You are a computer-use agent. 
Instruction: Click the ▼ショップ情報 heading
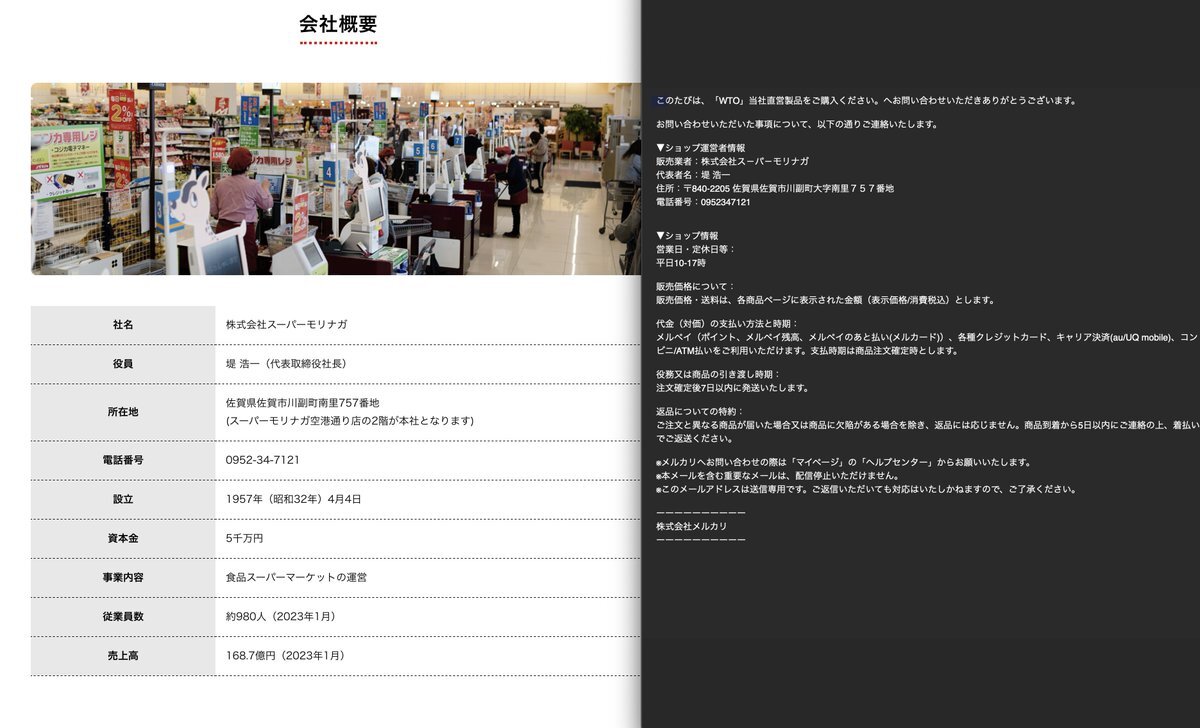tap(687, 236)
